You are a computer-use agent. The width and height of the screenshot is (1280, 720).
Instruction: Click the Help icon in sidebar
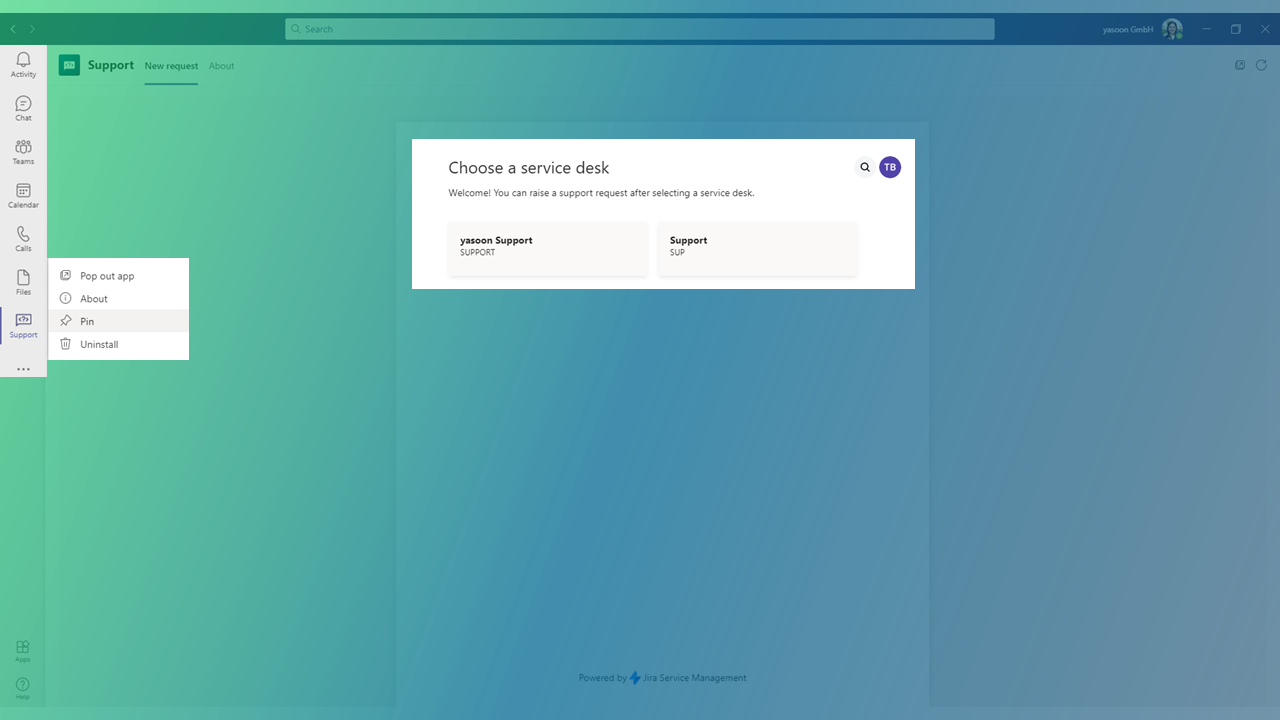click(x=23, y=688)
